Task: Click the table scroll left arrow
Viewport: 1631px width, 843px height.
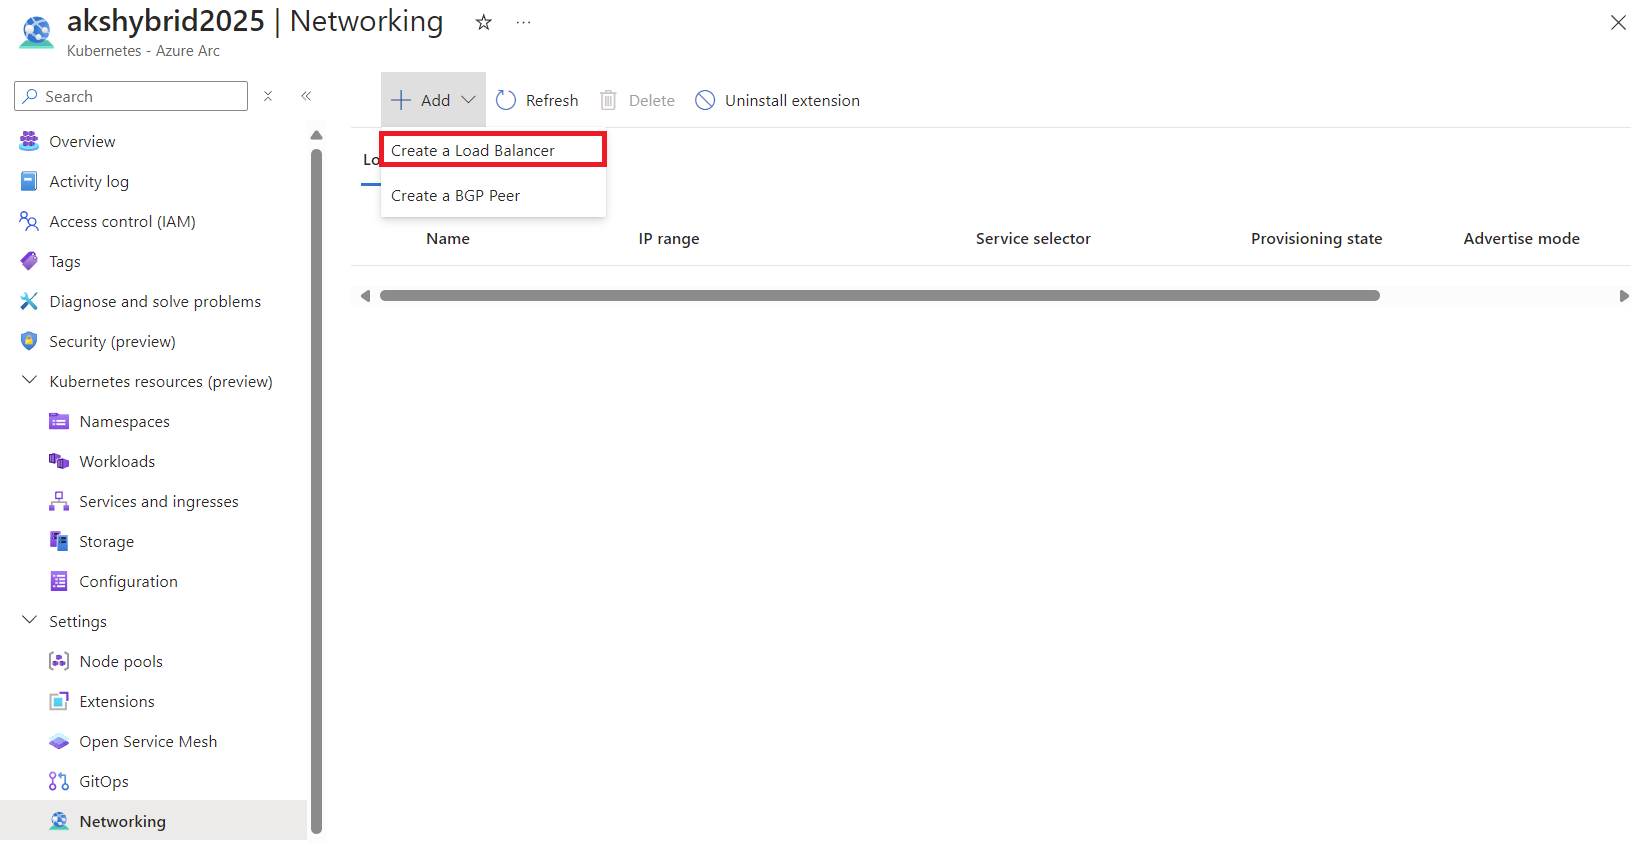Action: click(365, 295)
